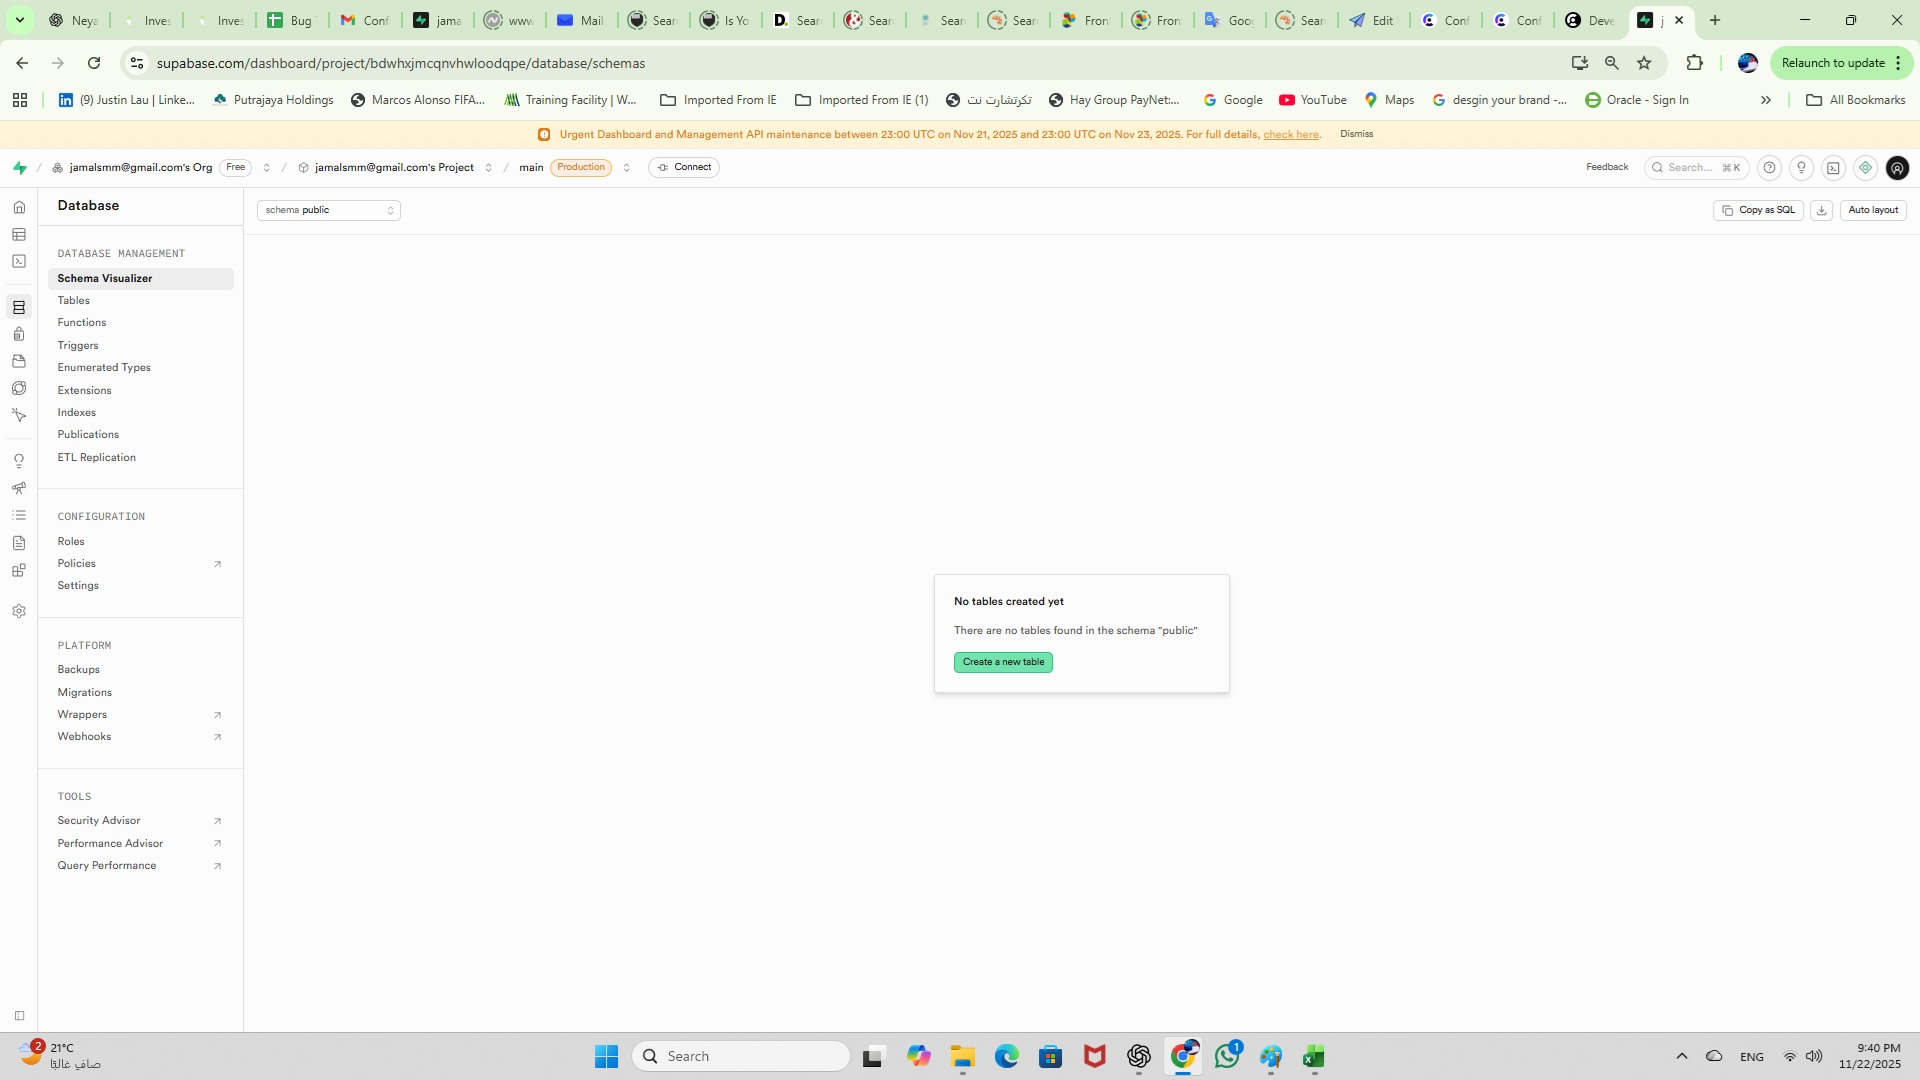Open the account avatar menu
The image size is (1920, 1080).
1897,167
